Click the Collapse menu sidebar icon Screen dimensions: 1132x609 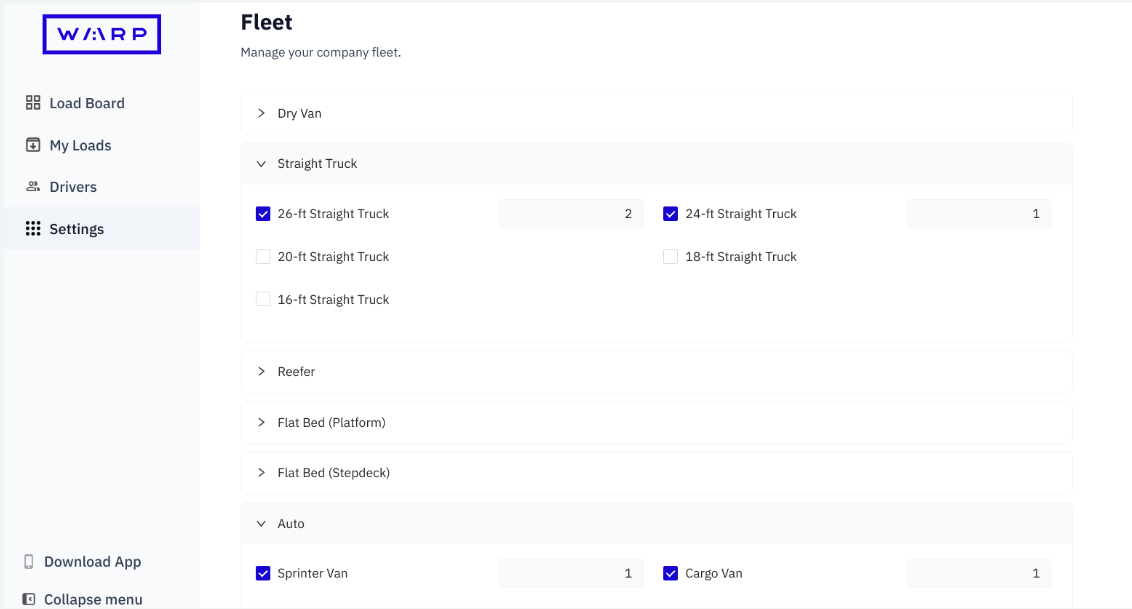click(29, 599)
